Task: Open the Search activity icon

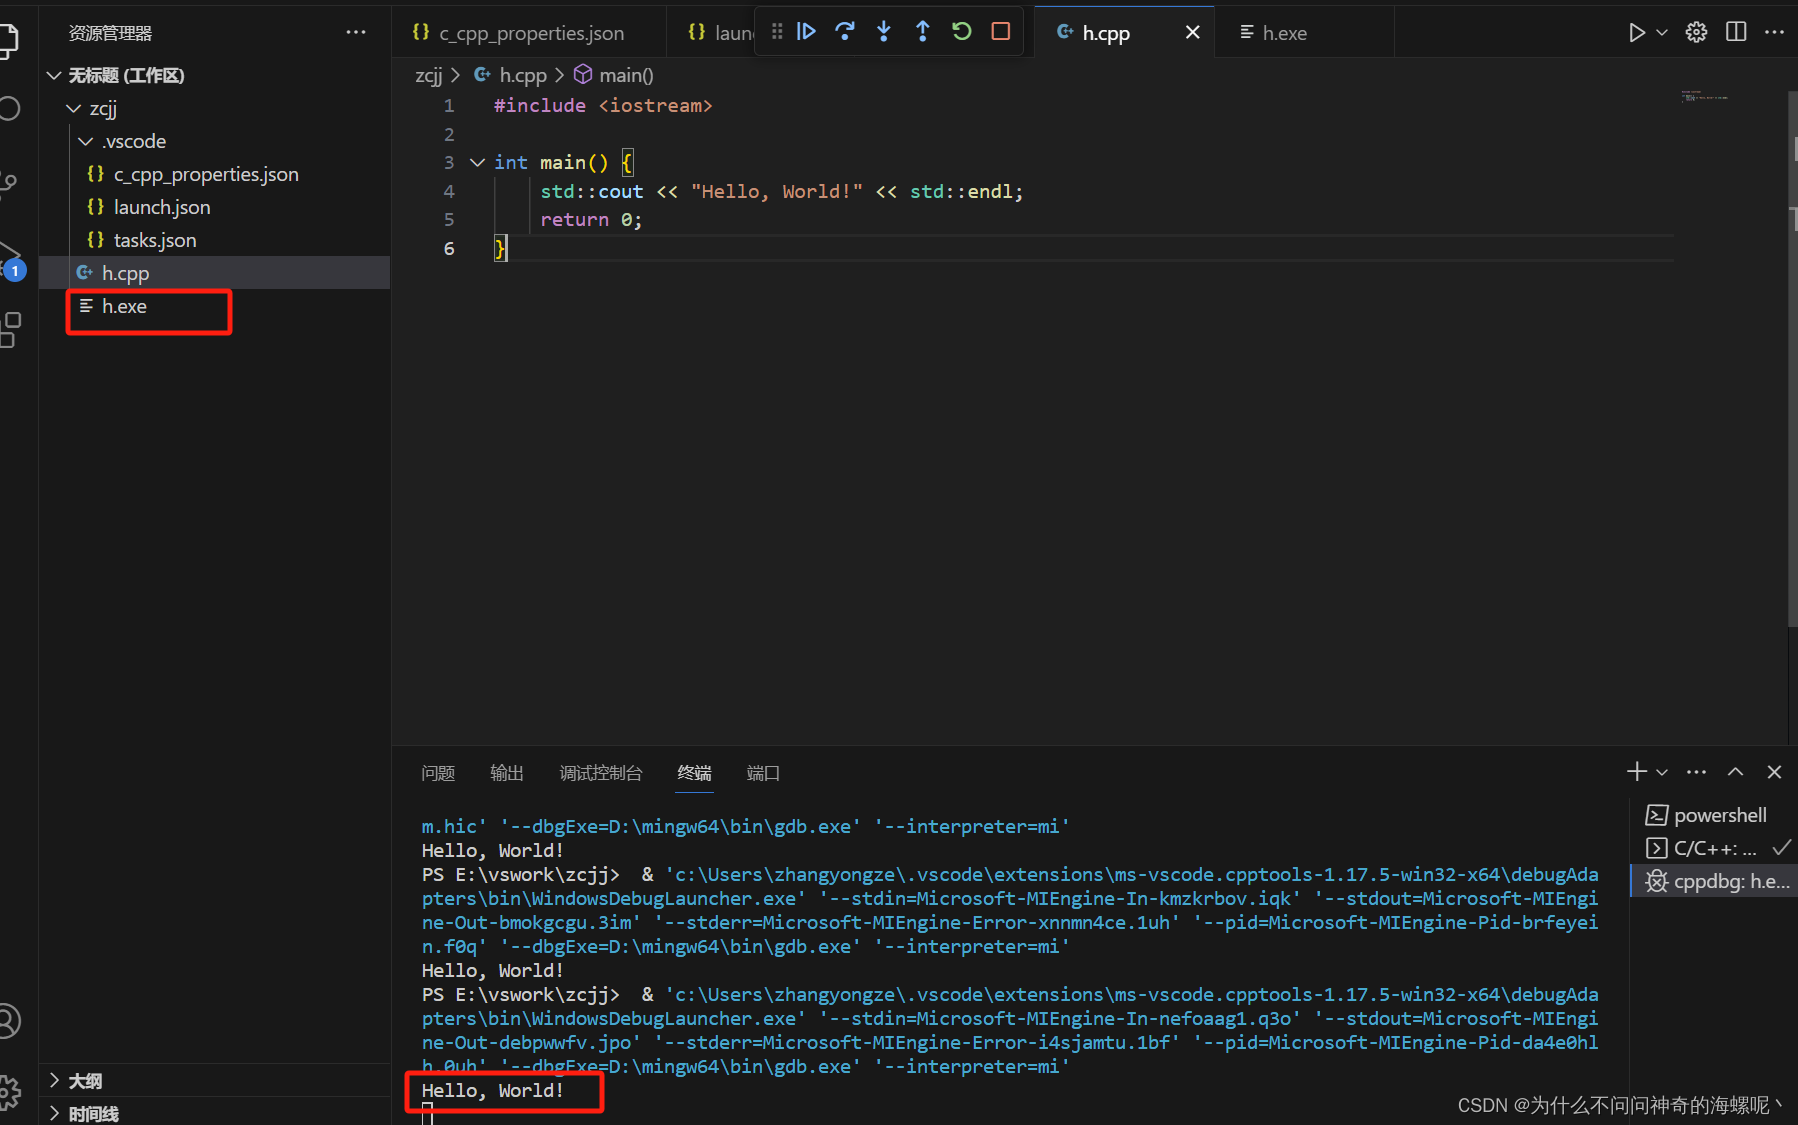Action: (x=9, y=108)
